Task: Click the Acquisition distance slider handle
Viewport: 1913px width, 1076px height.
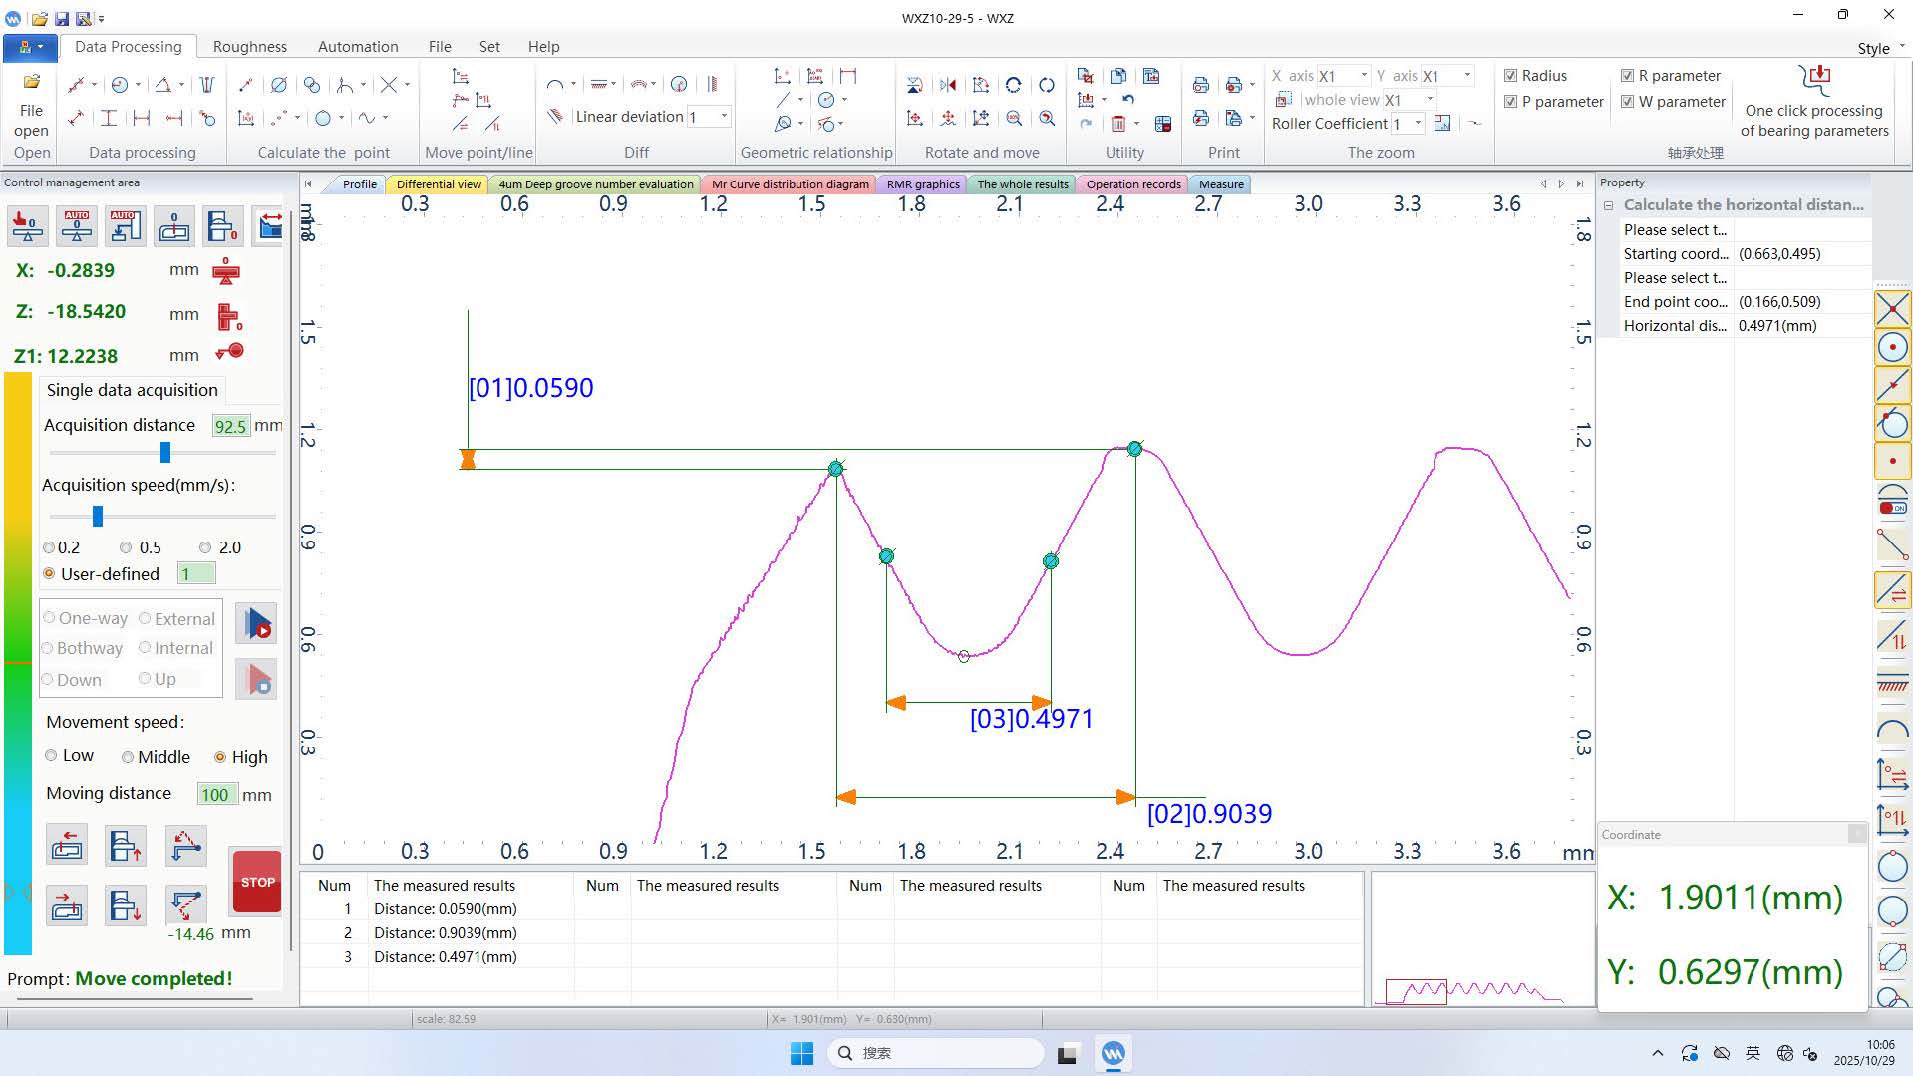Action: [x=165, y=453]
